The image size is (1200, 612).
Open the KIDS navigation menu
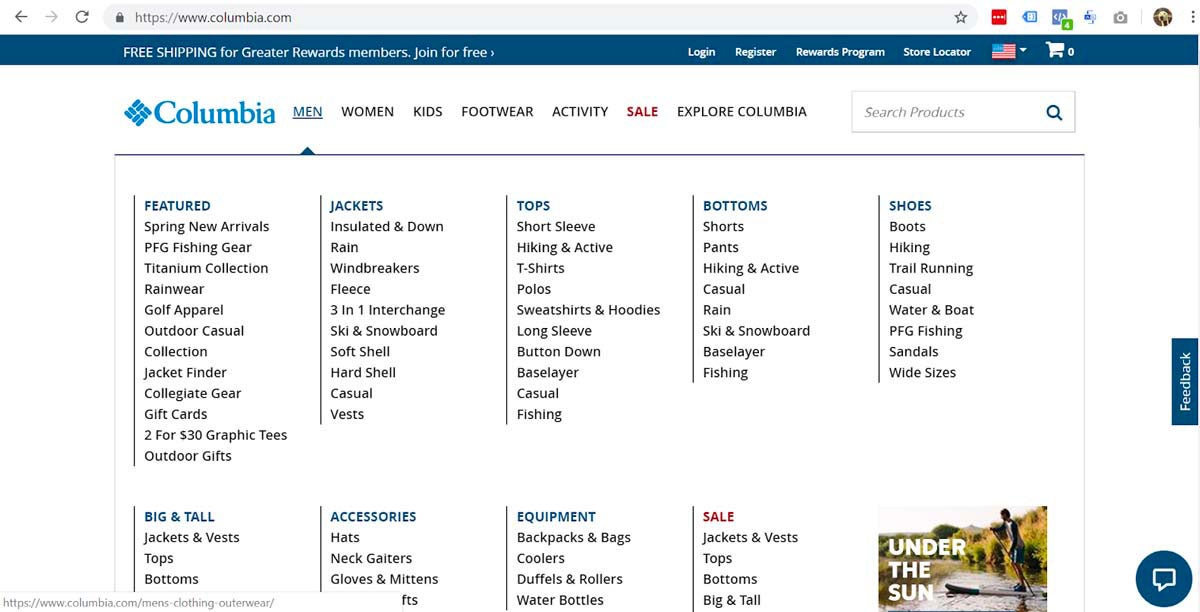coord(427,111)
